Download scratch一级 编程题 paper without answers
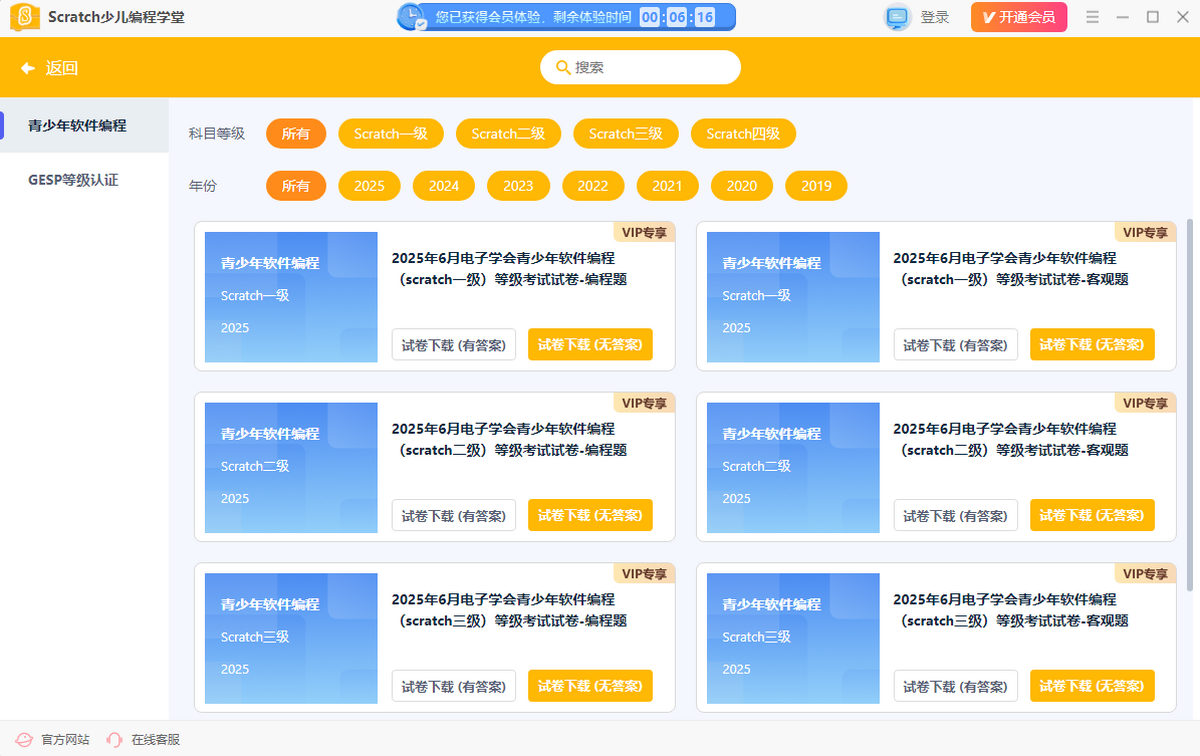The width and height of the screenshot is (1200, 756). [590, 345]
